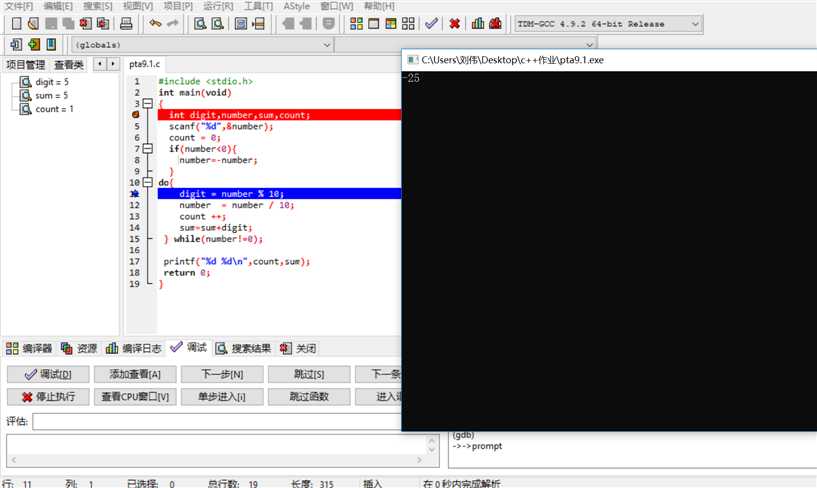Click the Delete profiling information icon
This screenshot has width=817, height=488.
496,23
